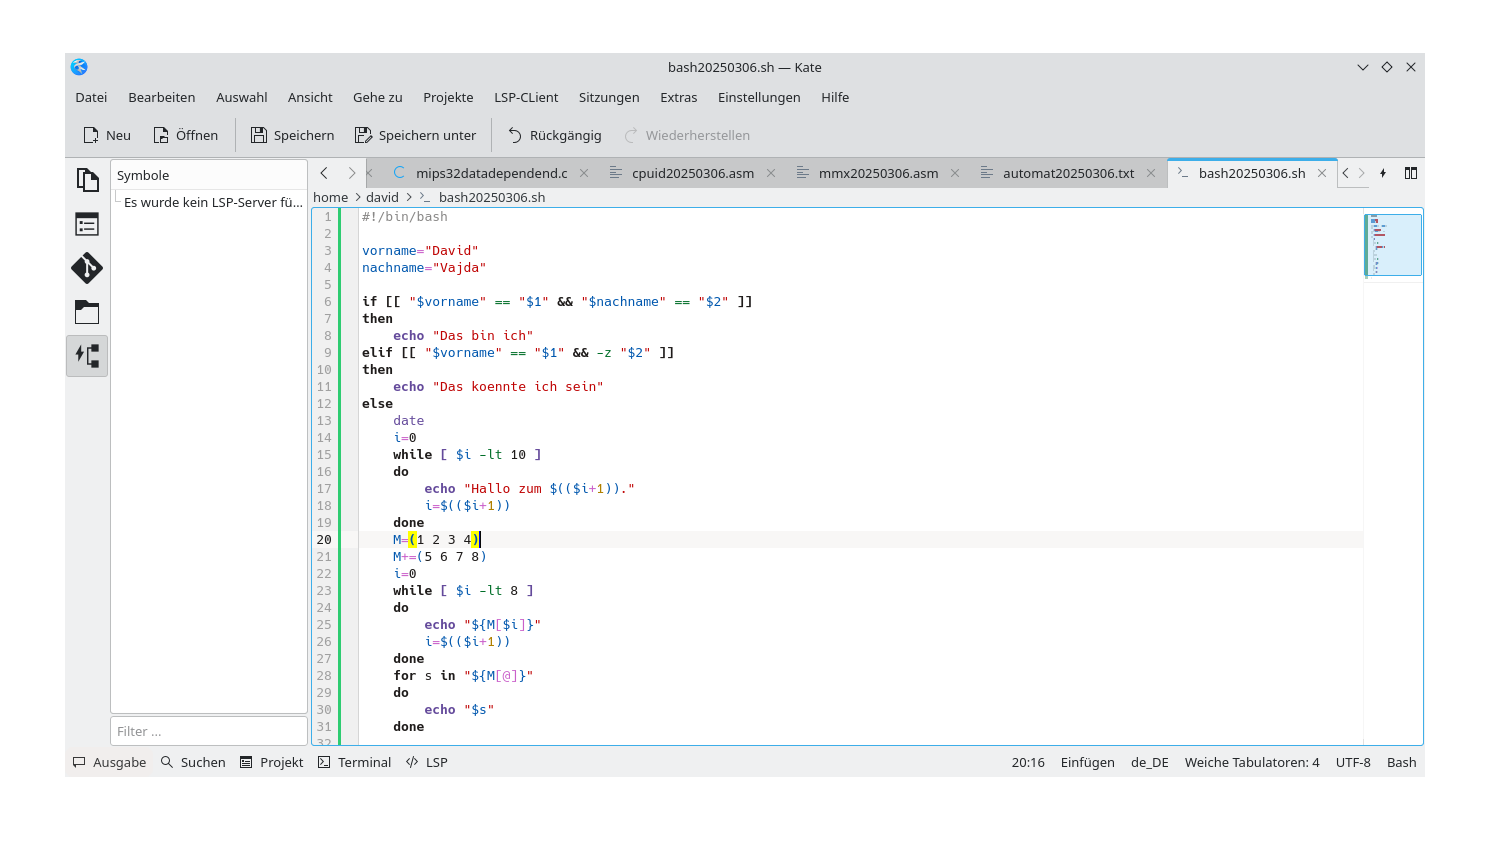
Task: Select the active LSP-Client sidebar icon
Action: pos(87,355)
